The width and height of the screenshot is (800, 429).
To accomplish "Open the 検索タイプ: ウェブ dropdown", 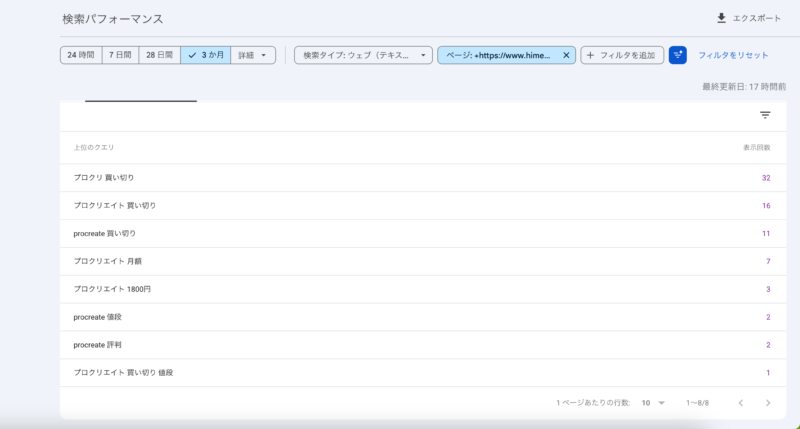I will point(363,55).
